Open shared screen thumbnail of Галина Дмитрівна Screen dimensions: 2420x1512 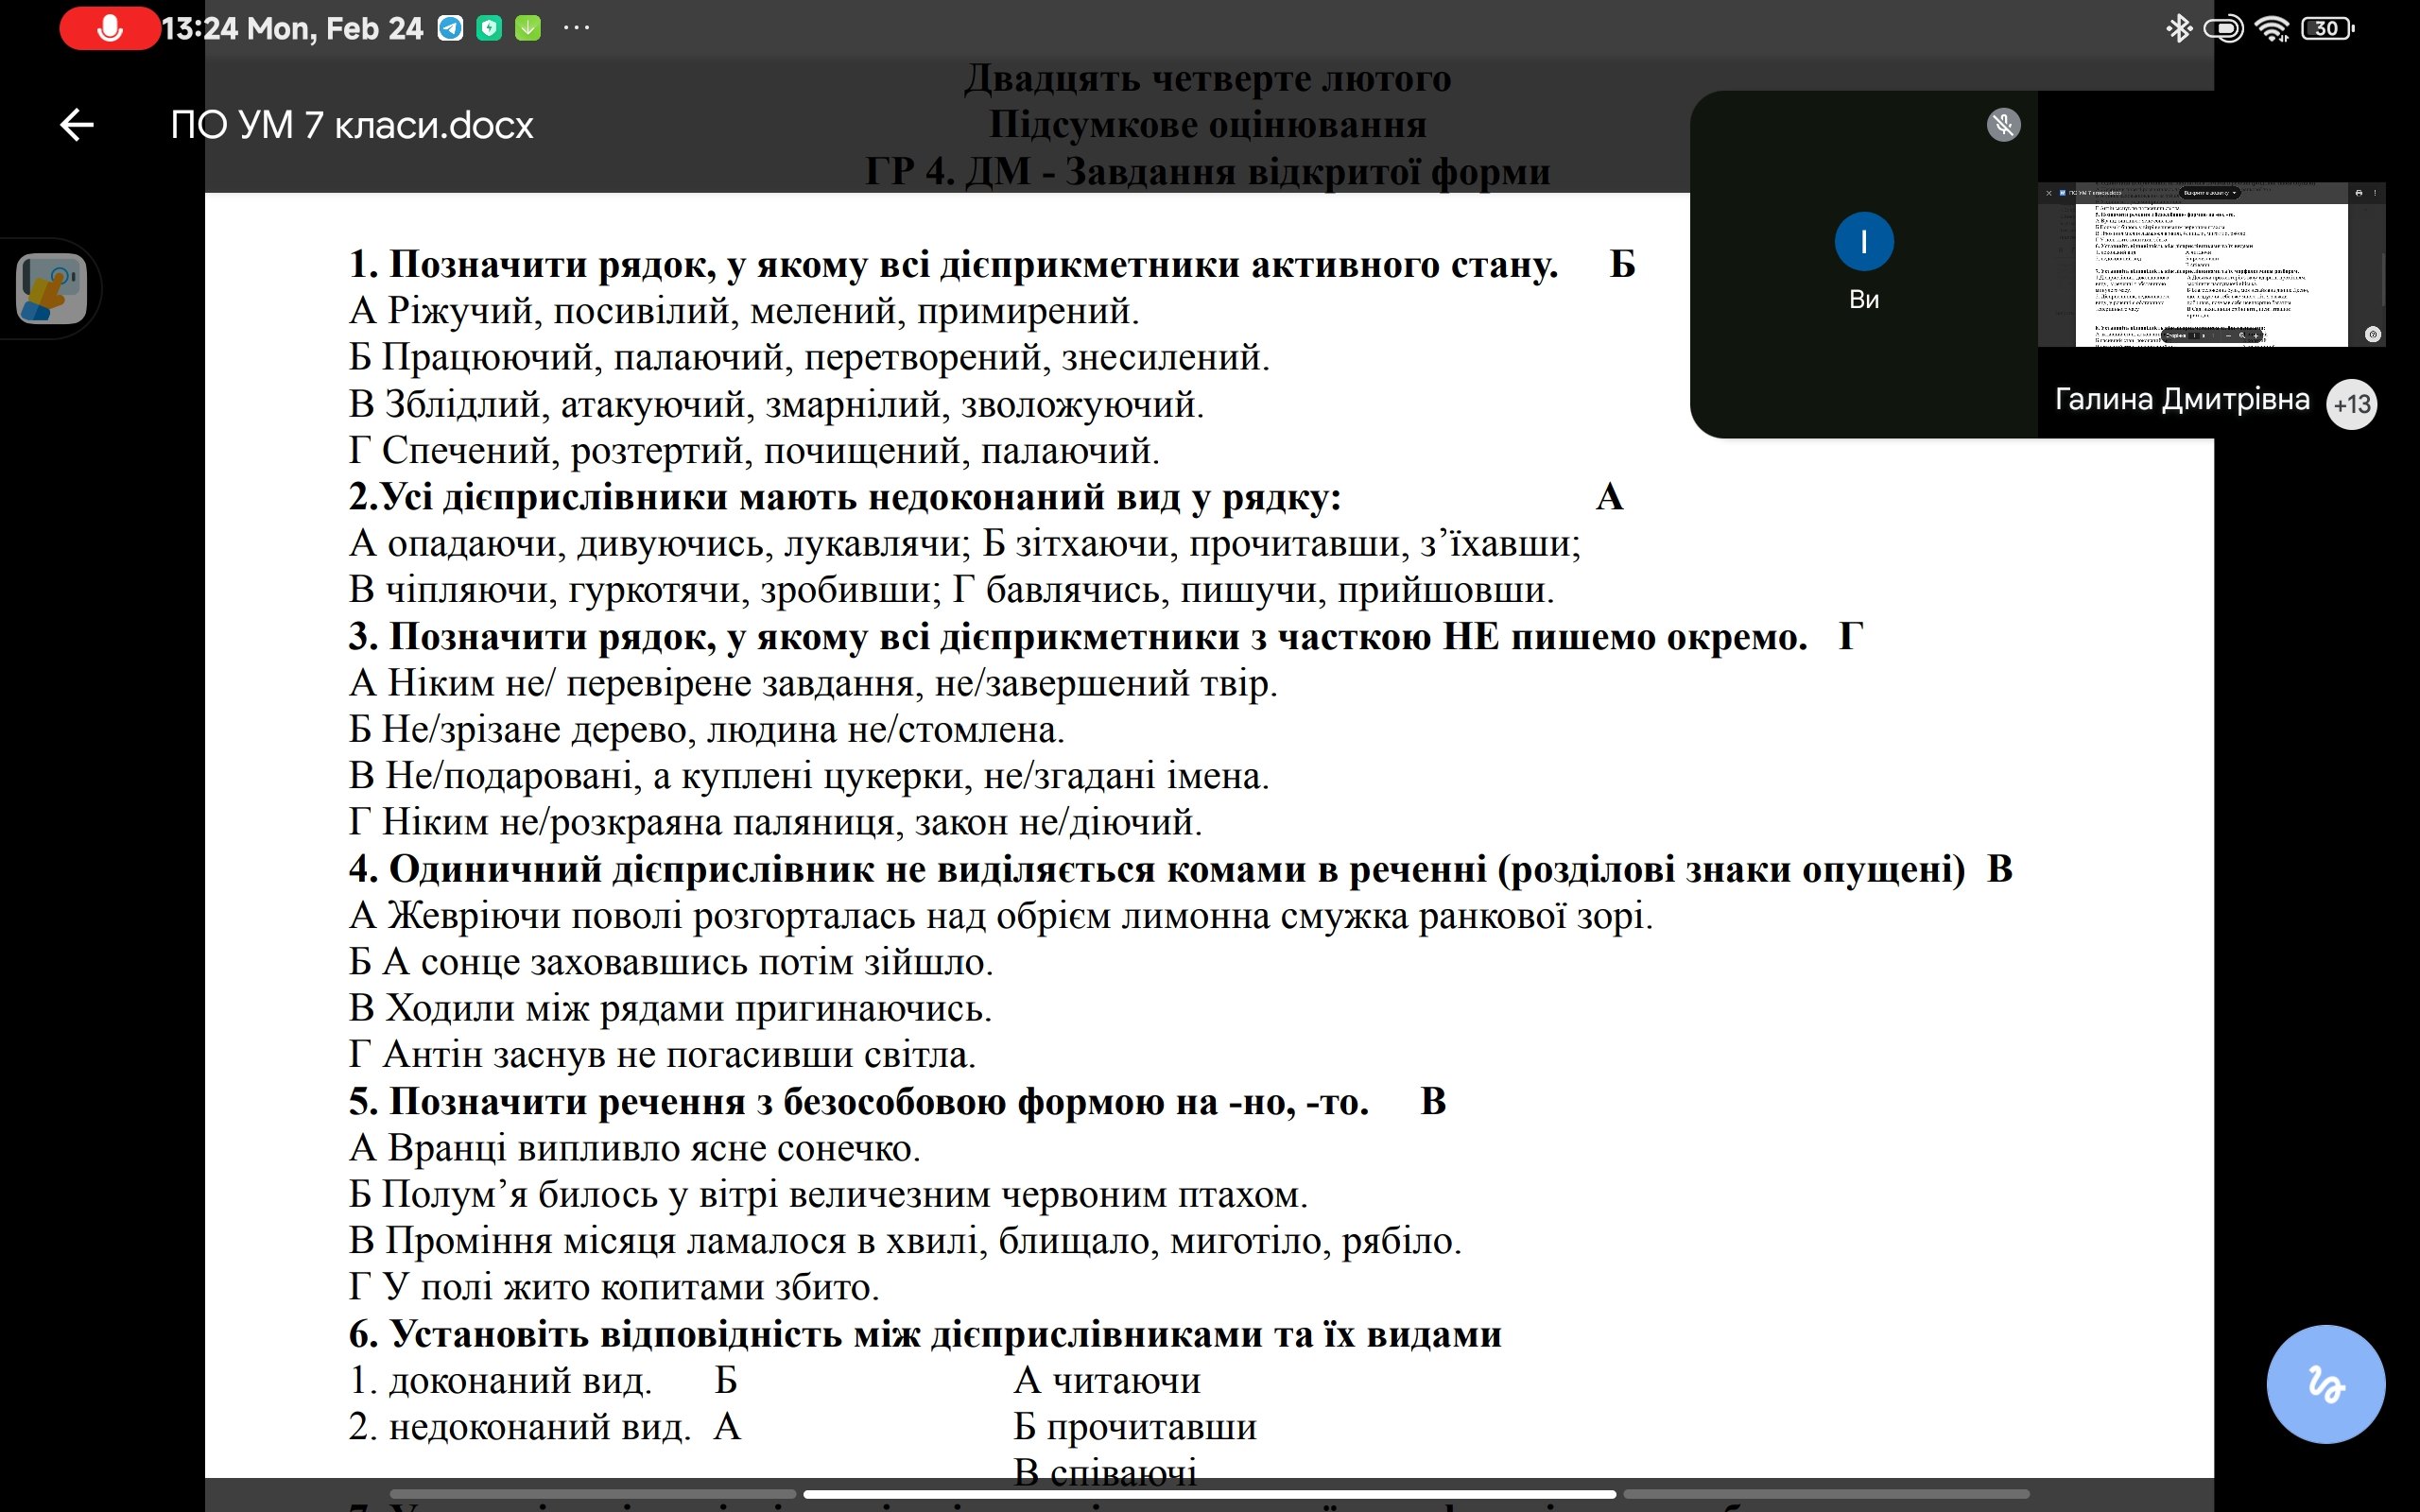pos(2211,265)
